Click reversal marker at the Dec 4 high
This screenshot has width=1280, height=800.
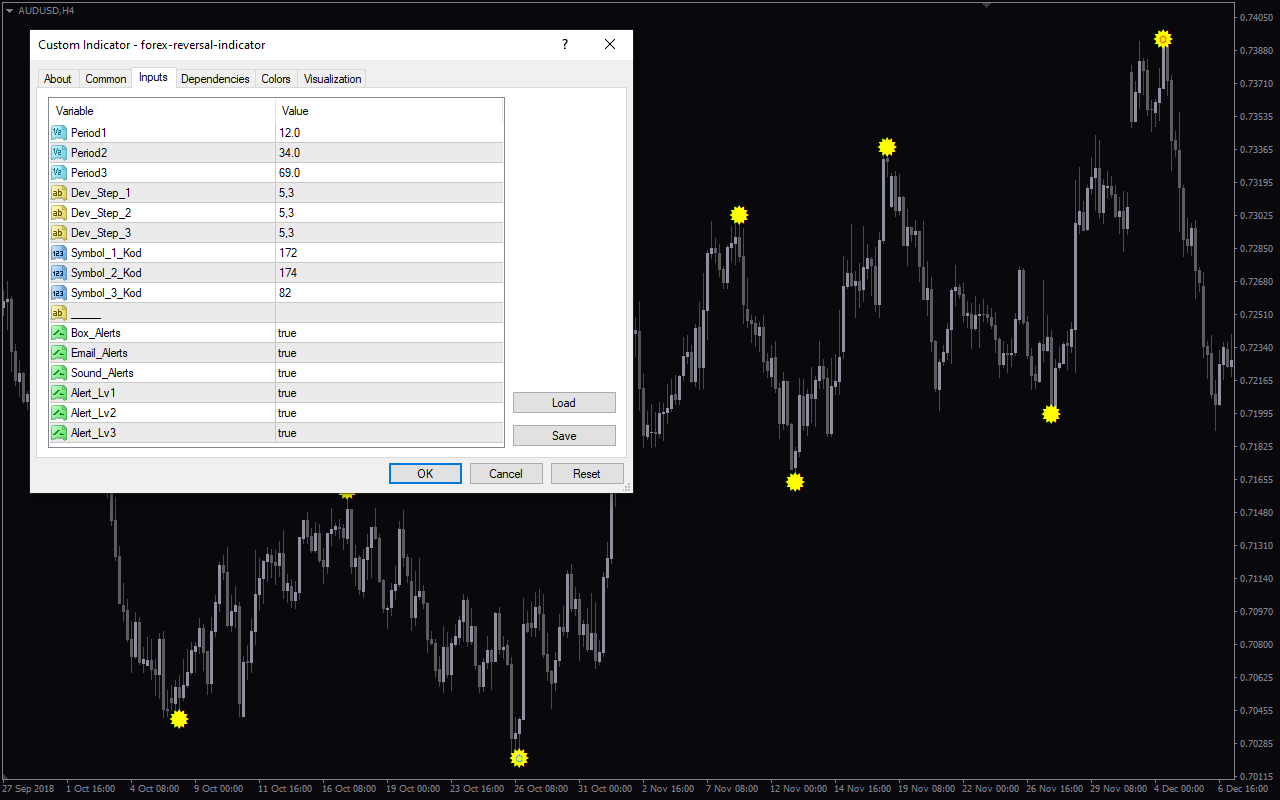[x=1163, y=39]
